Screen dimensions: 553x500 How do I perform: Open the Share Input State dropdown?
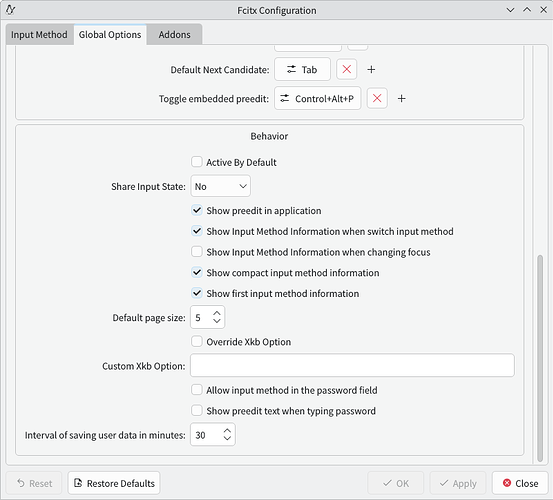220,186
